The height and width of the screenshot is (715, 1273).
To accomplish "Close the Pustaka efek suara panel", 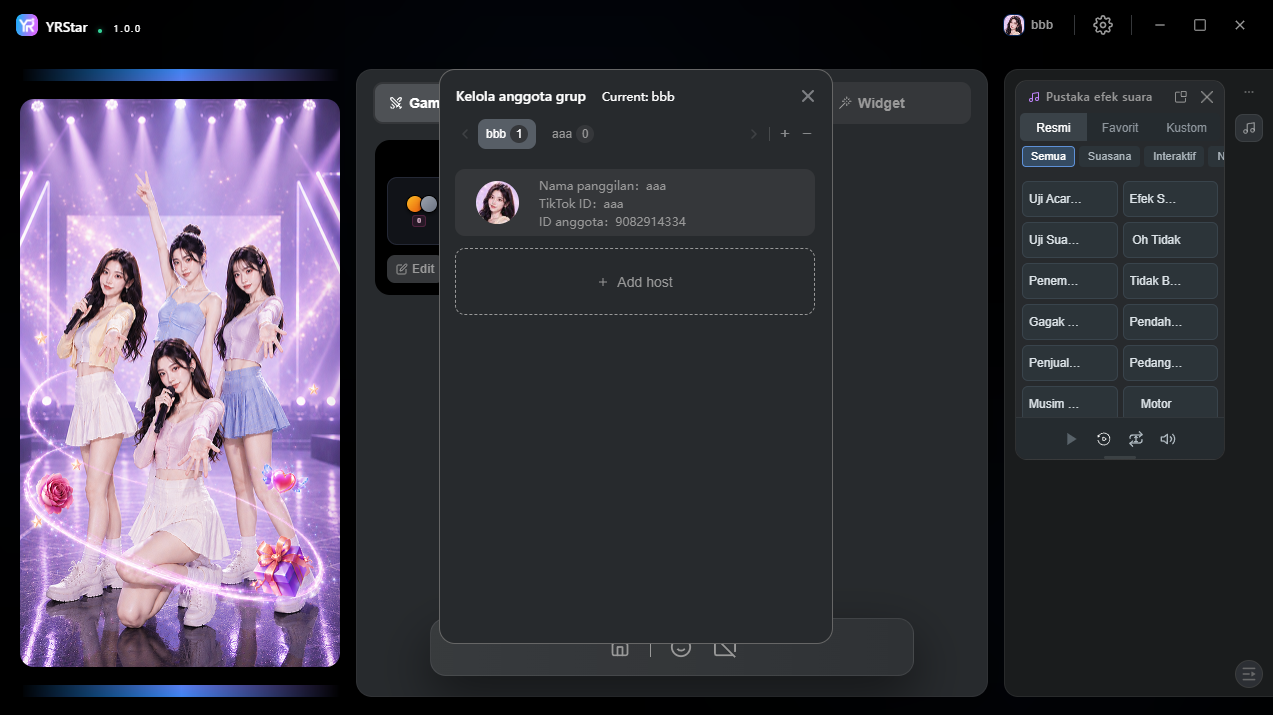I will click(1207, 97).
